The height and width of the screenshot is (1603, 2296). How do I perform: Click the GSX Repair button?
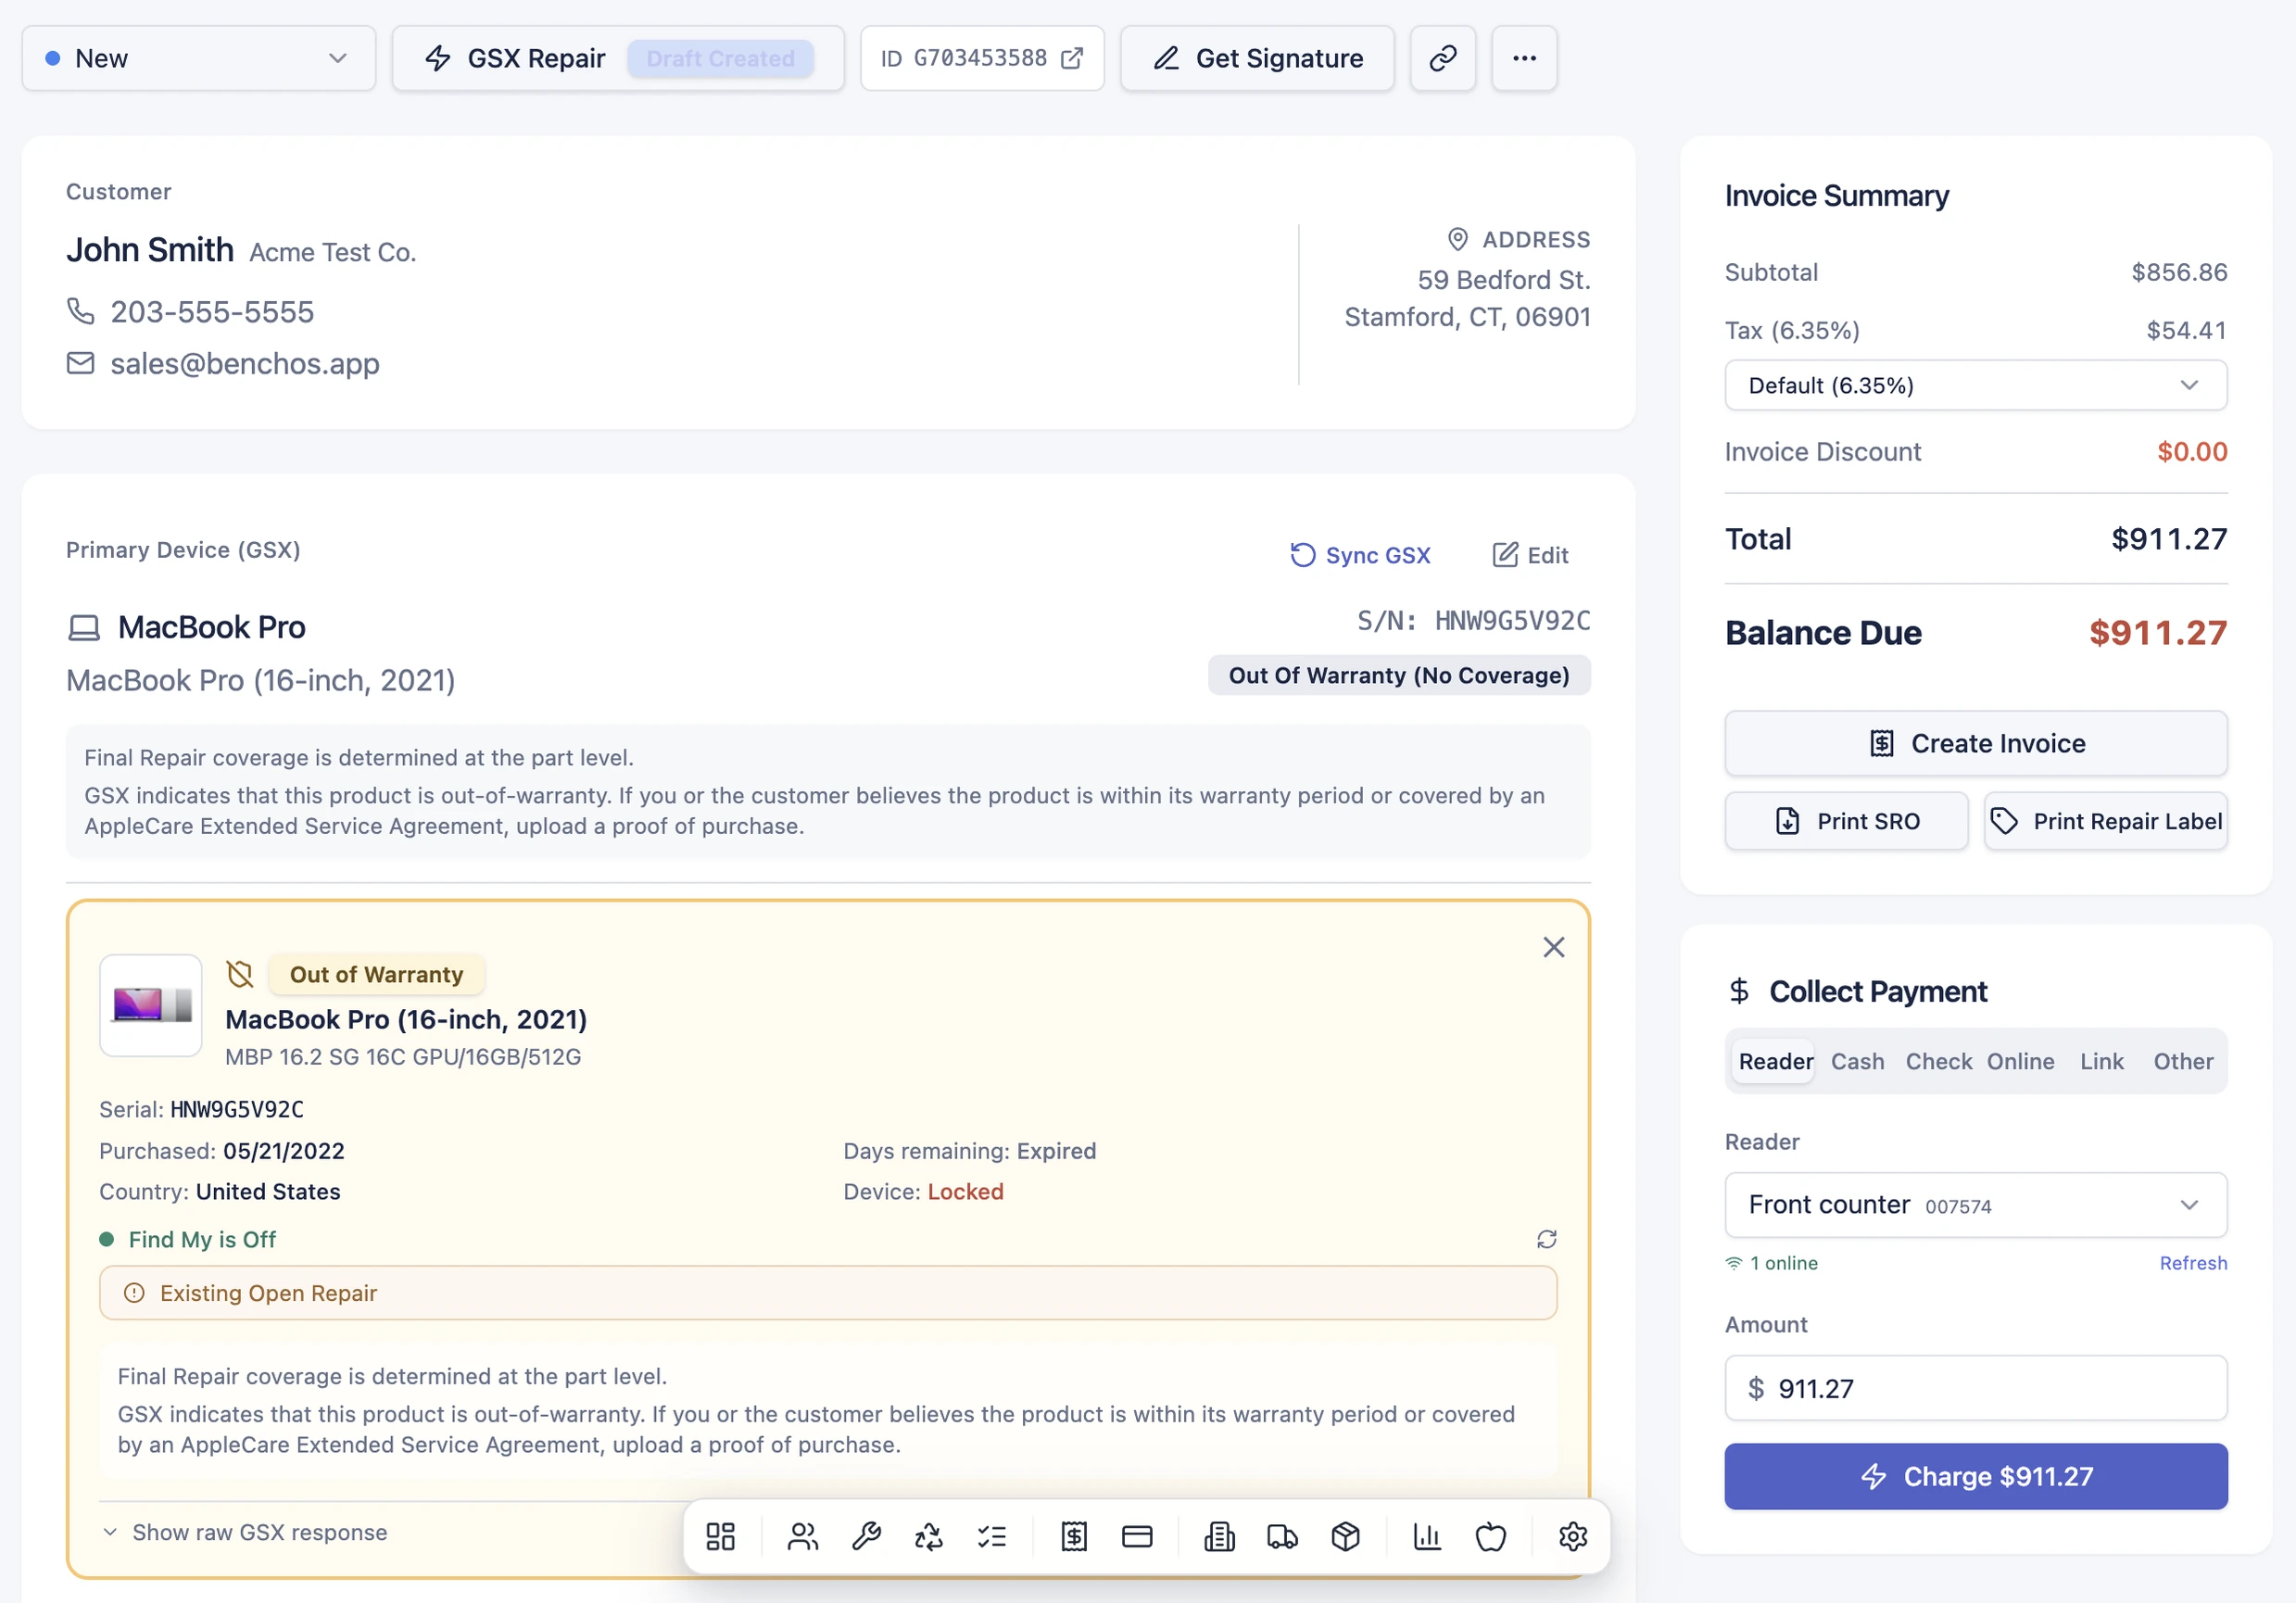(618, 58)
